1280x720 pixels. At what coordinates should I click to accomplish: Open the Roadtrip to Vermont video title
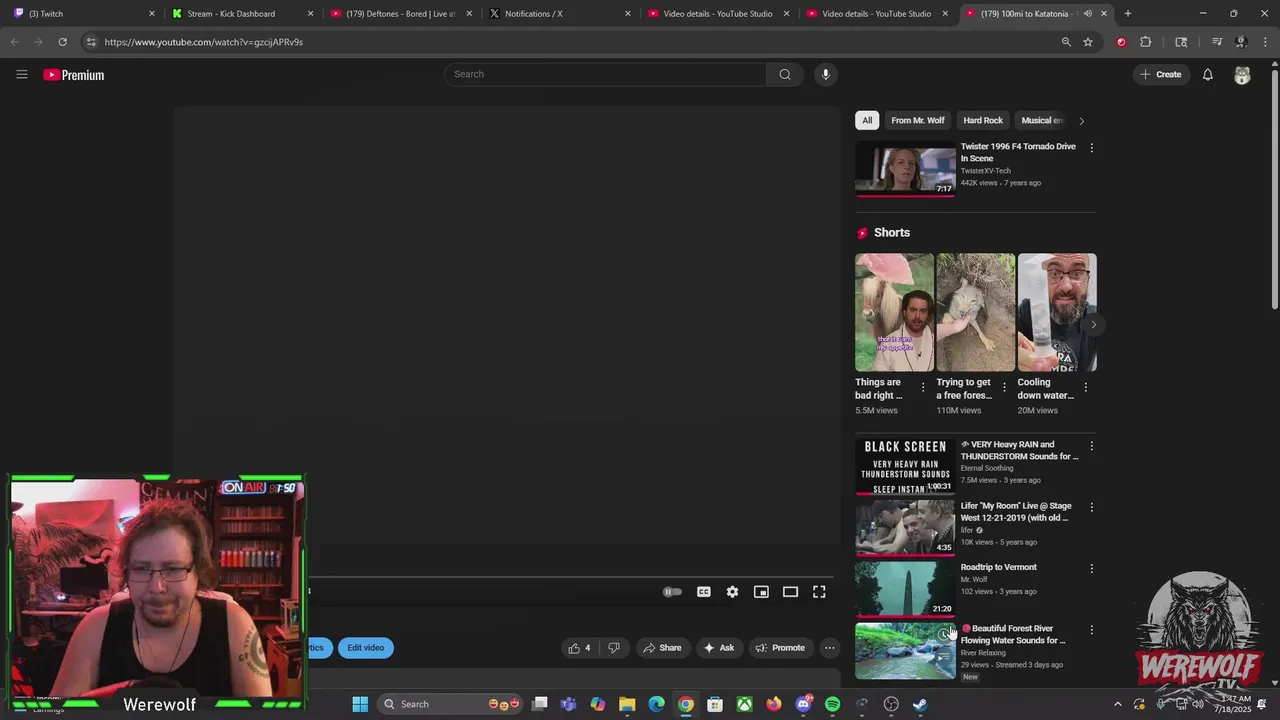(x=998, y=567)
